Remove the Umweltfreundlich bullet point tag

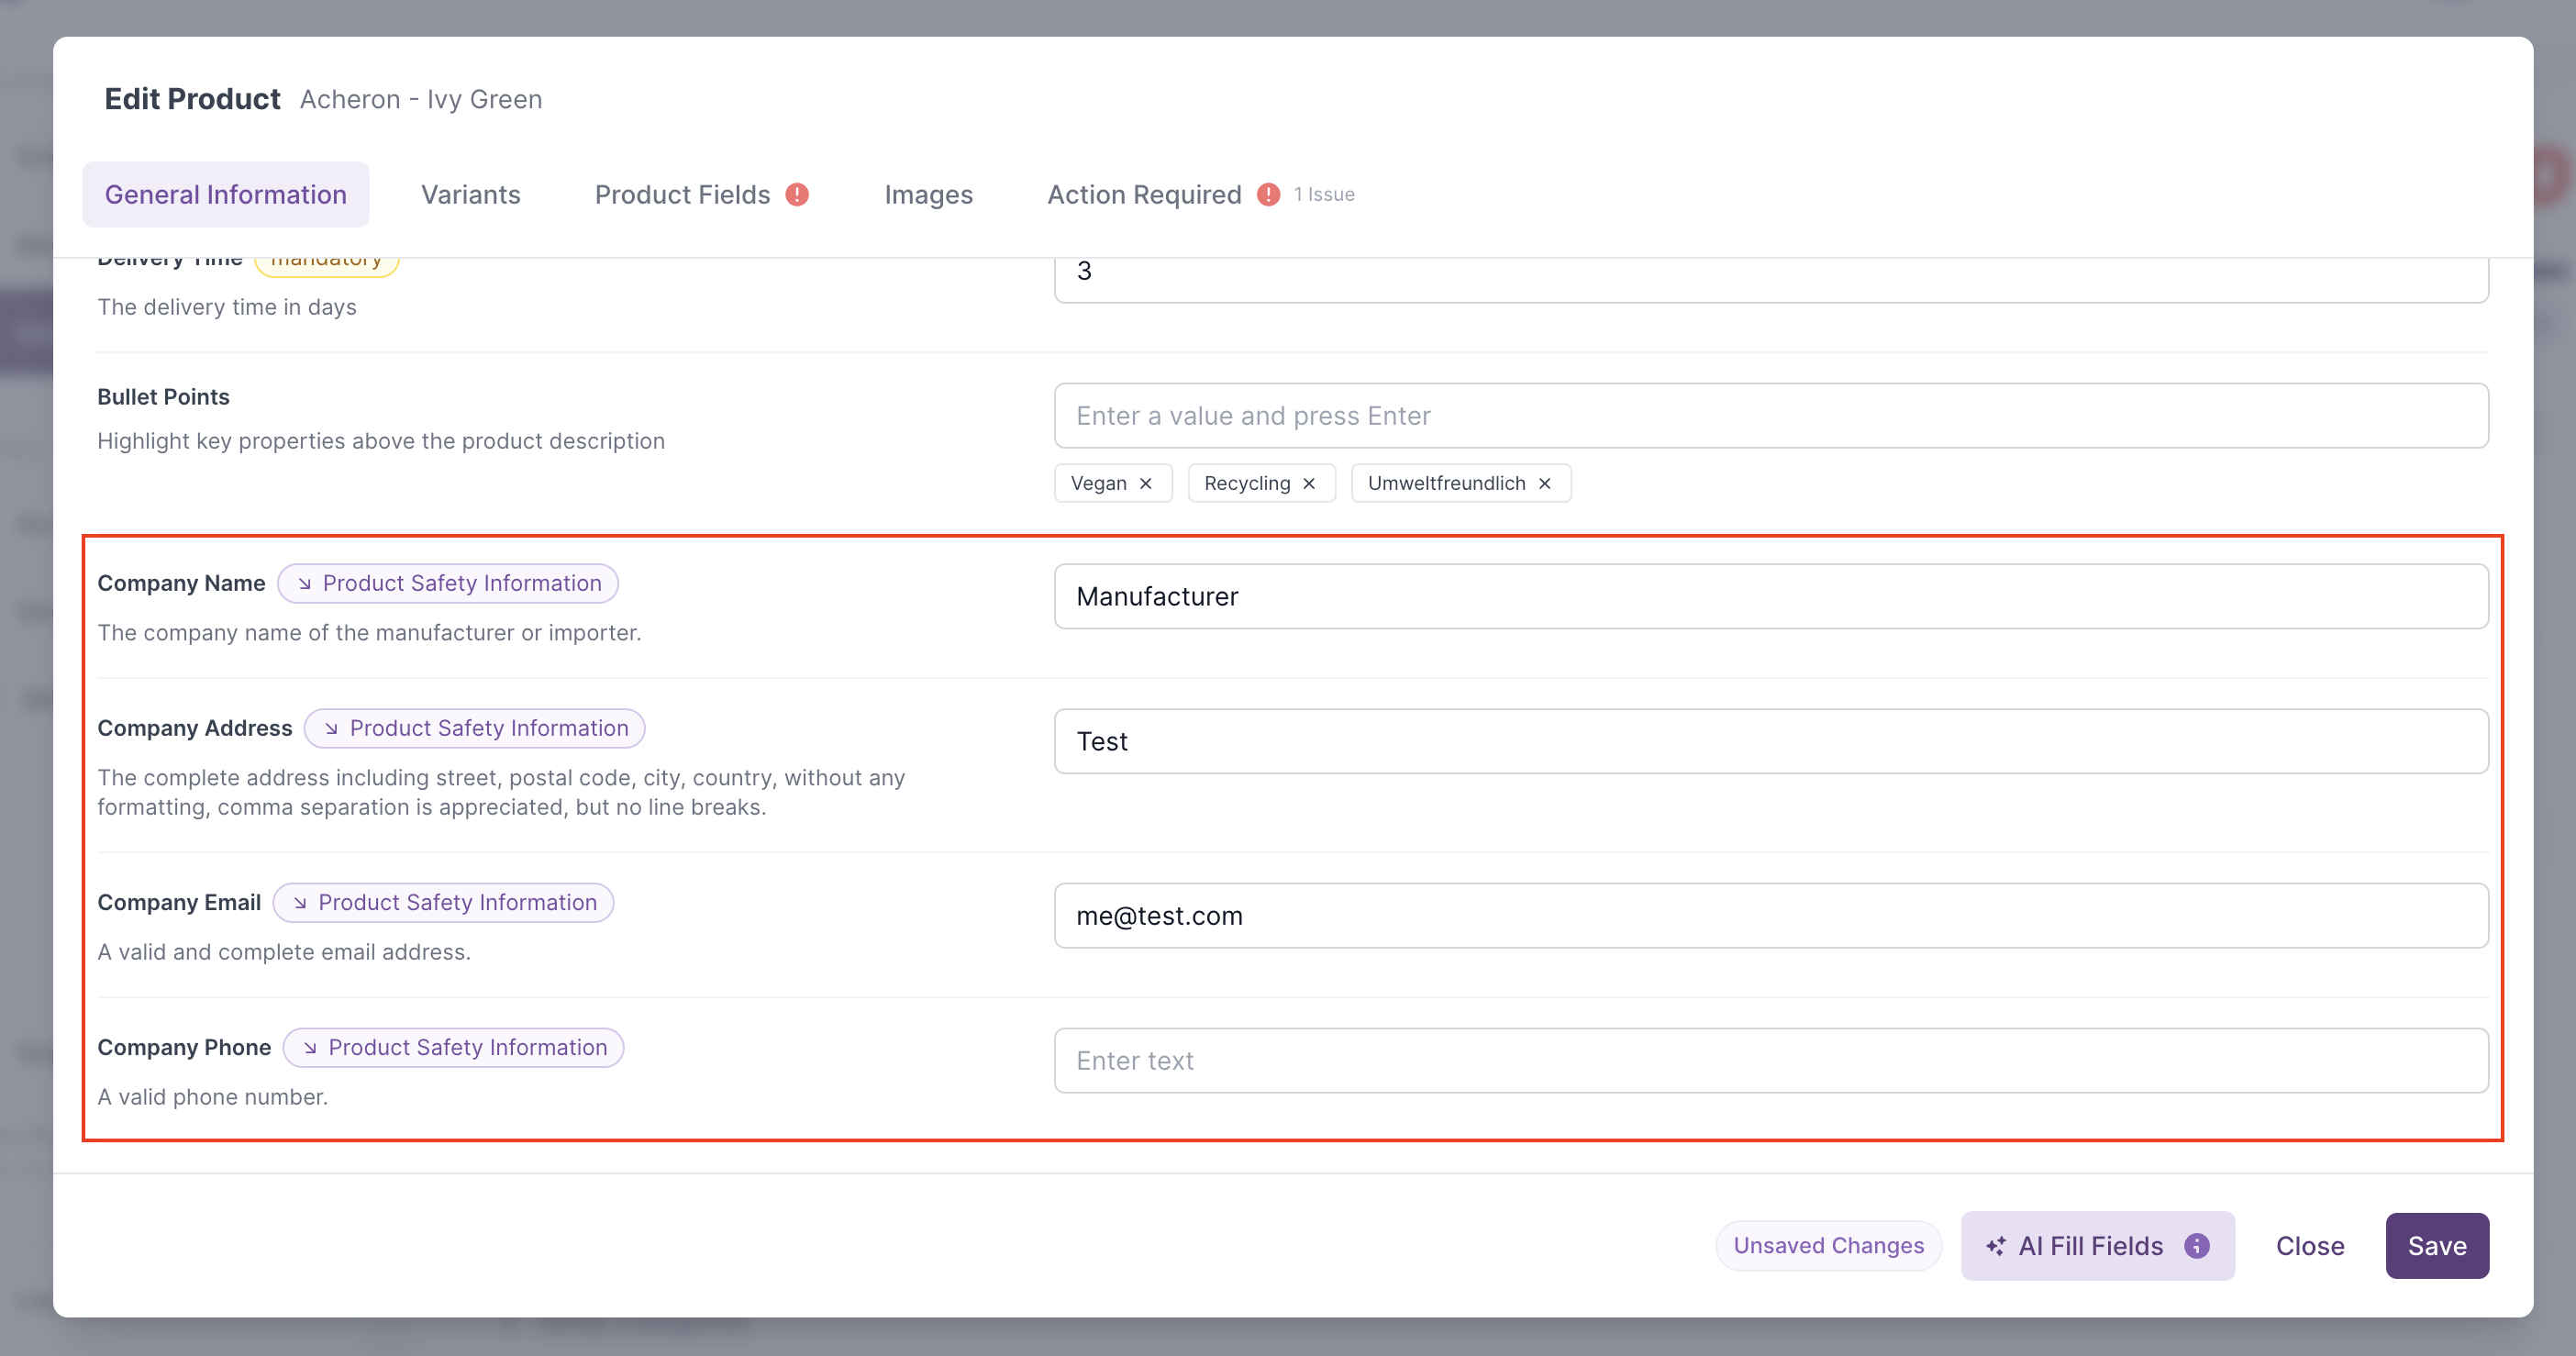[1545, 483]
